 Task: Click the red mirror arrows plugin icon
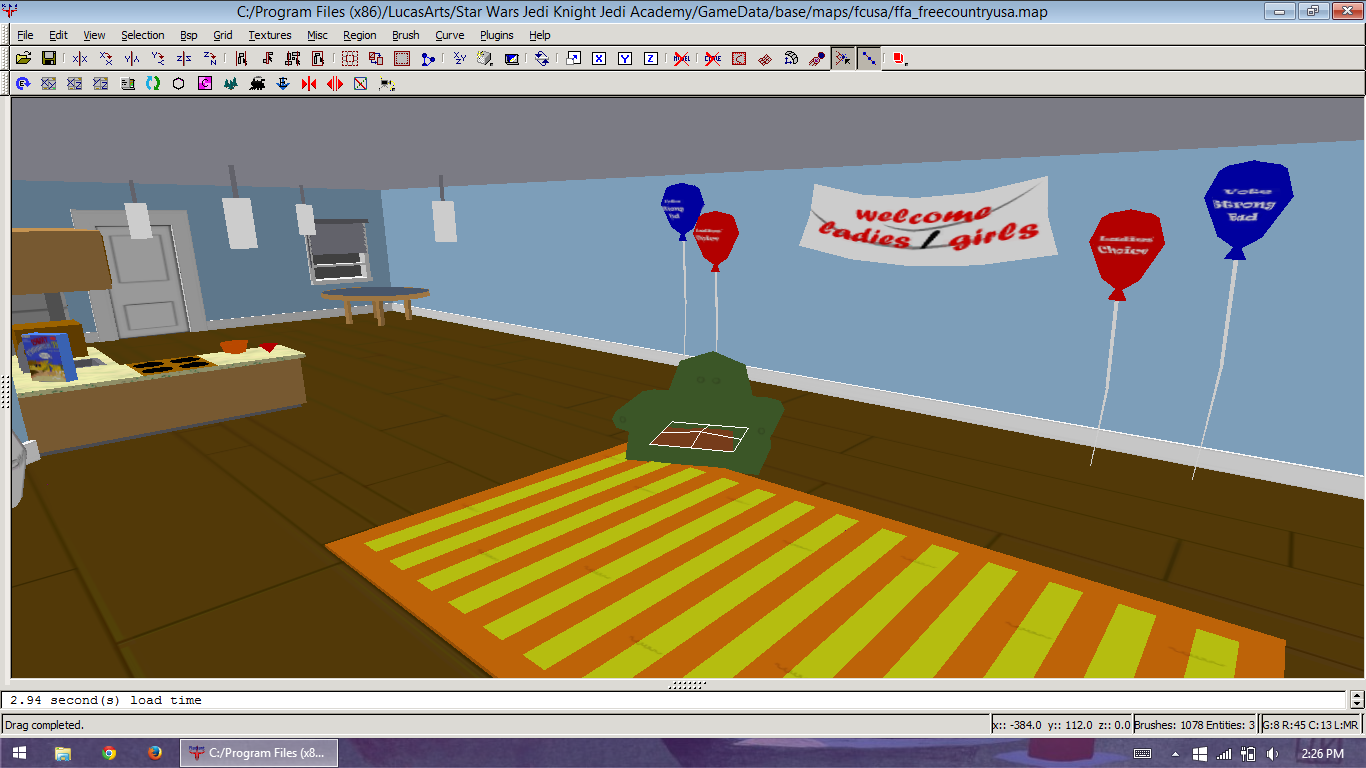(309, 84)
